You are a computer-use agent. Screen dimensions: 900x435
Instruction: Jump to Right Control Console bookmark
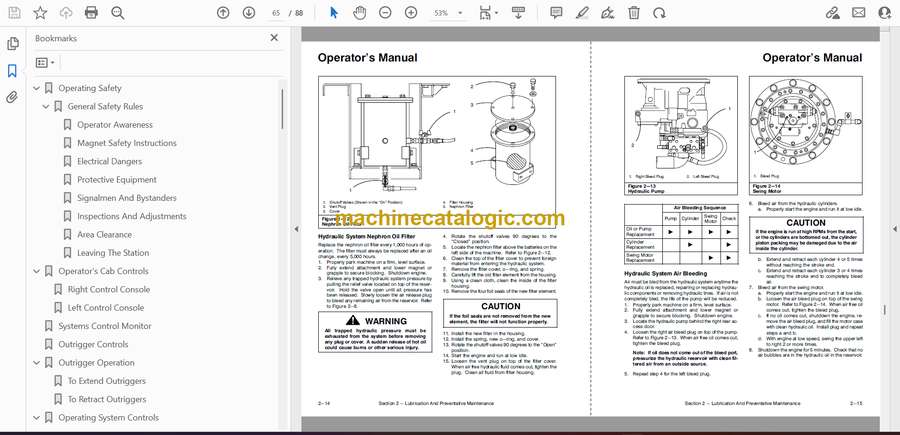(108, 290)
